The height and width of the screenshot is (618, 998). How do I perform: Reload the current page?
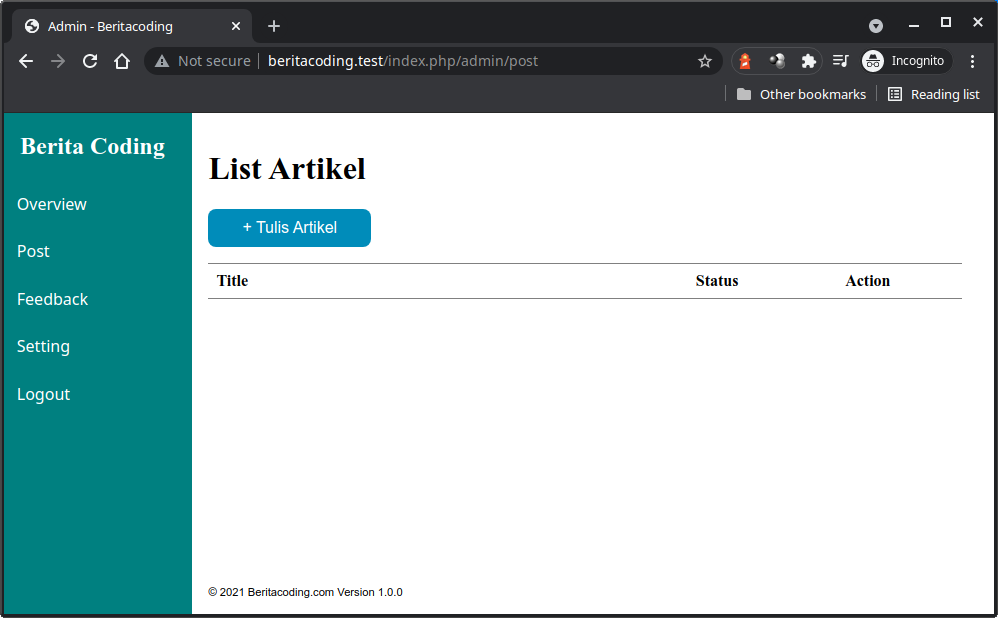[90, 61]
